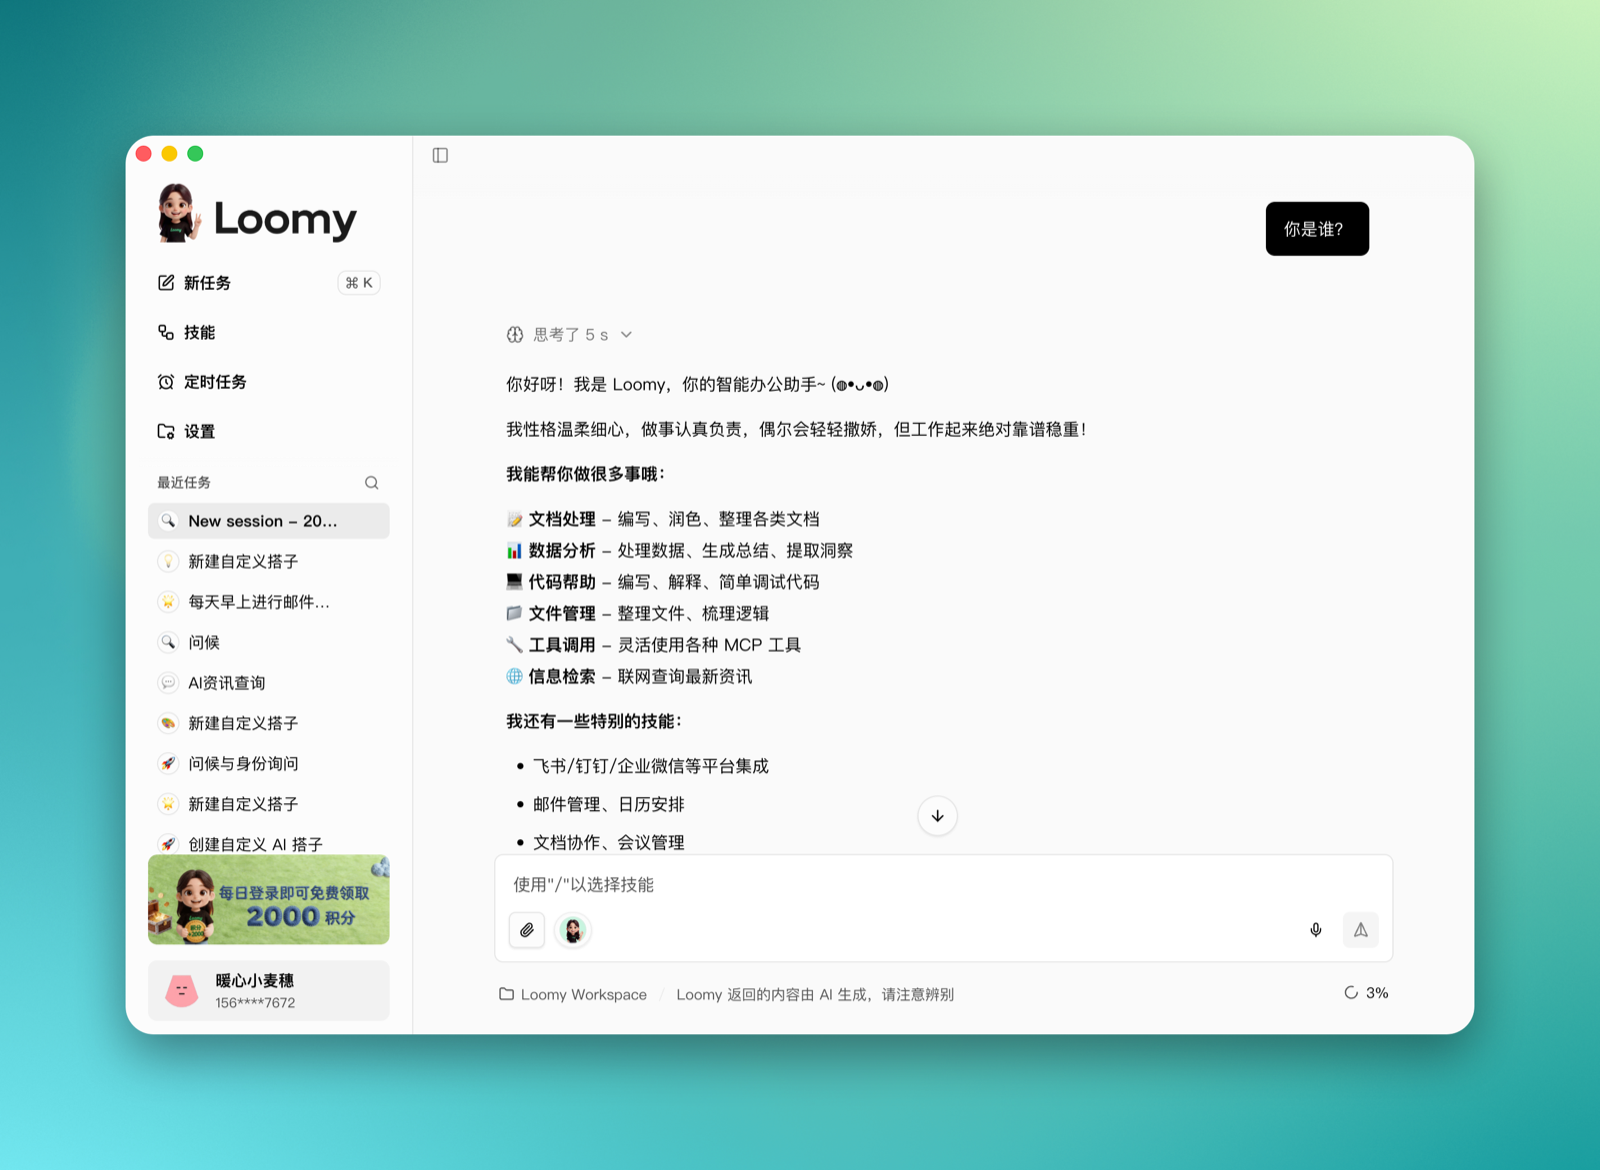Screen dimensions: 1600x1170
Task: Open the AI资讯查询 task
Action: coord(268,683)
